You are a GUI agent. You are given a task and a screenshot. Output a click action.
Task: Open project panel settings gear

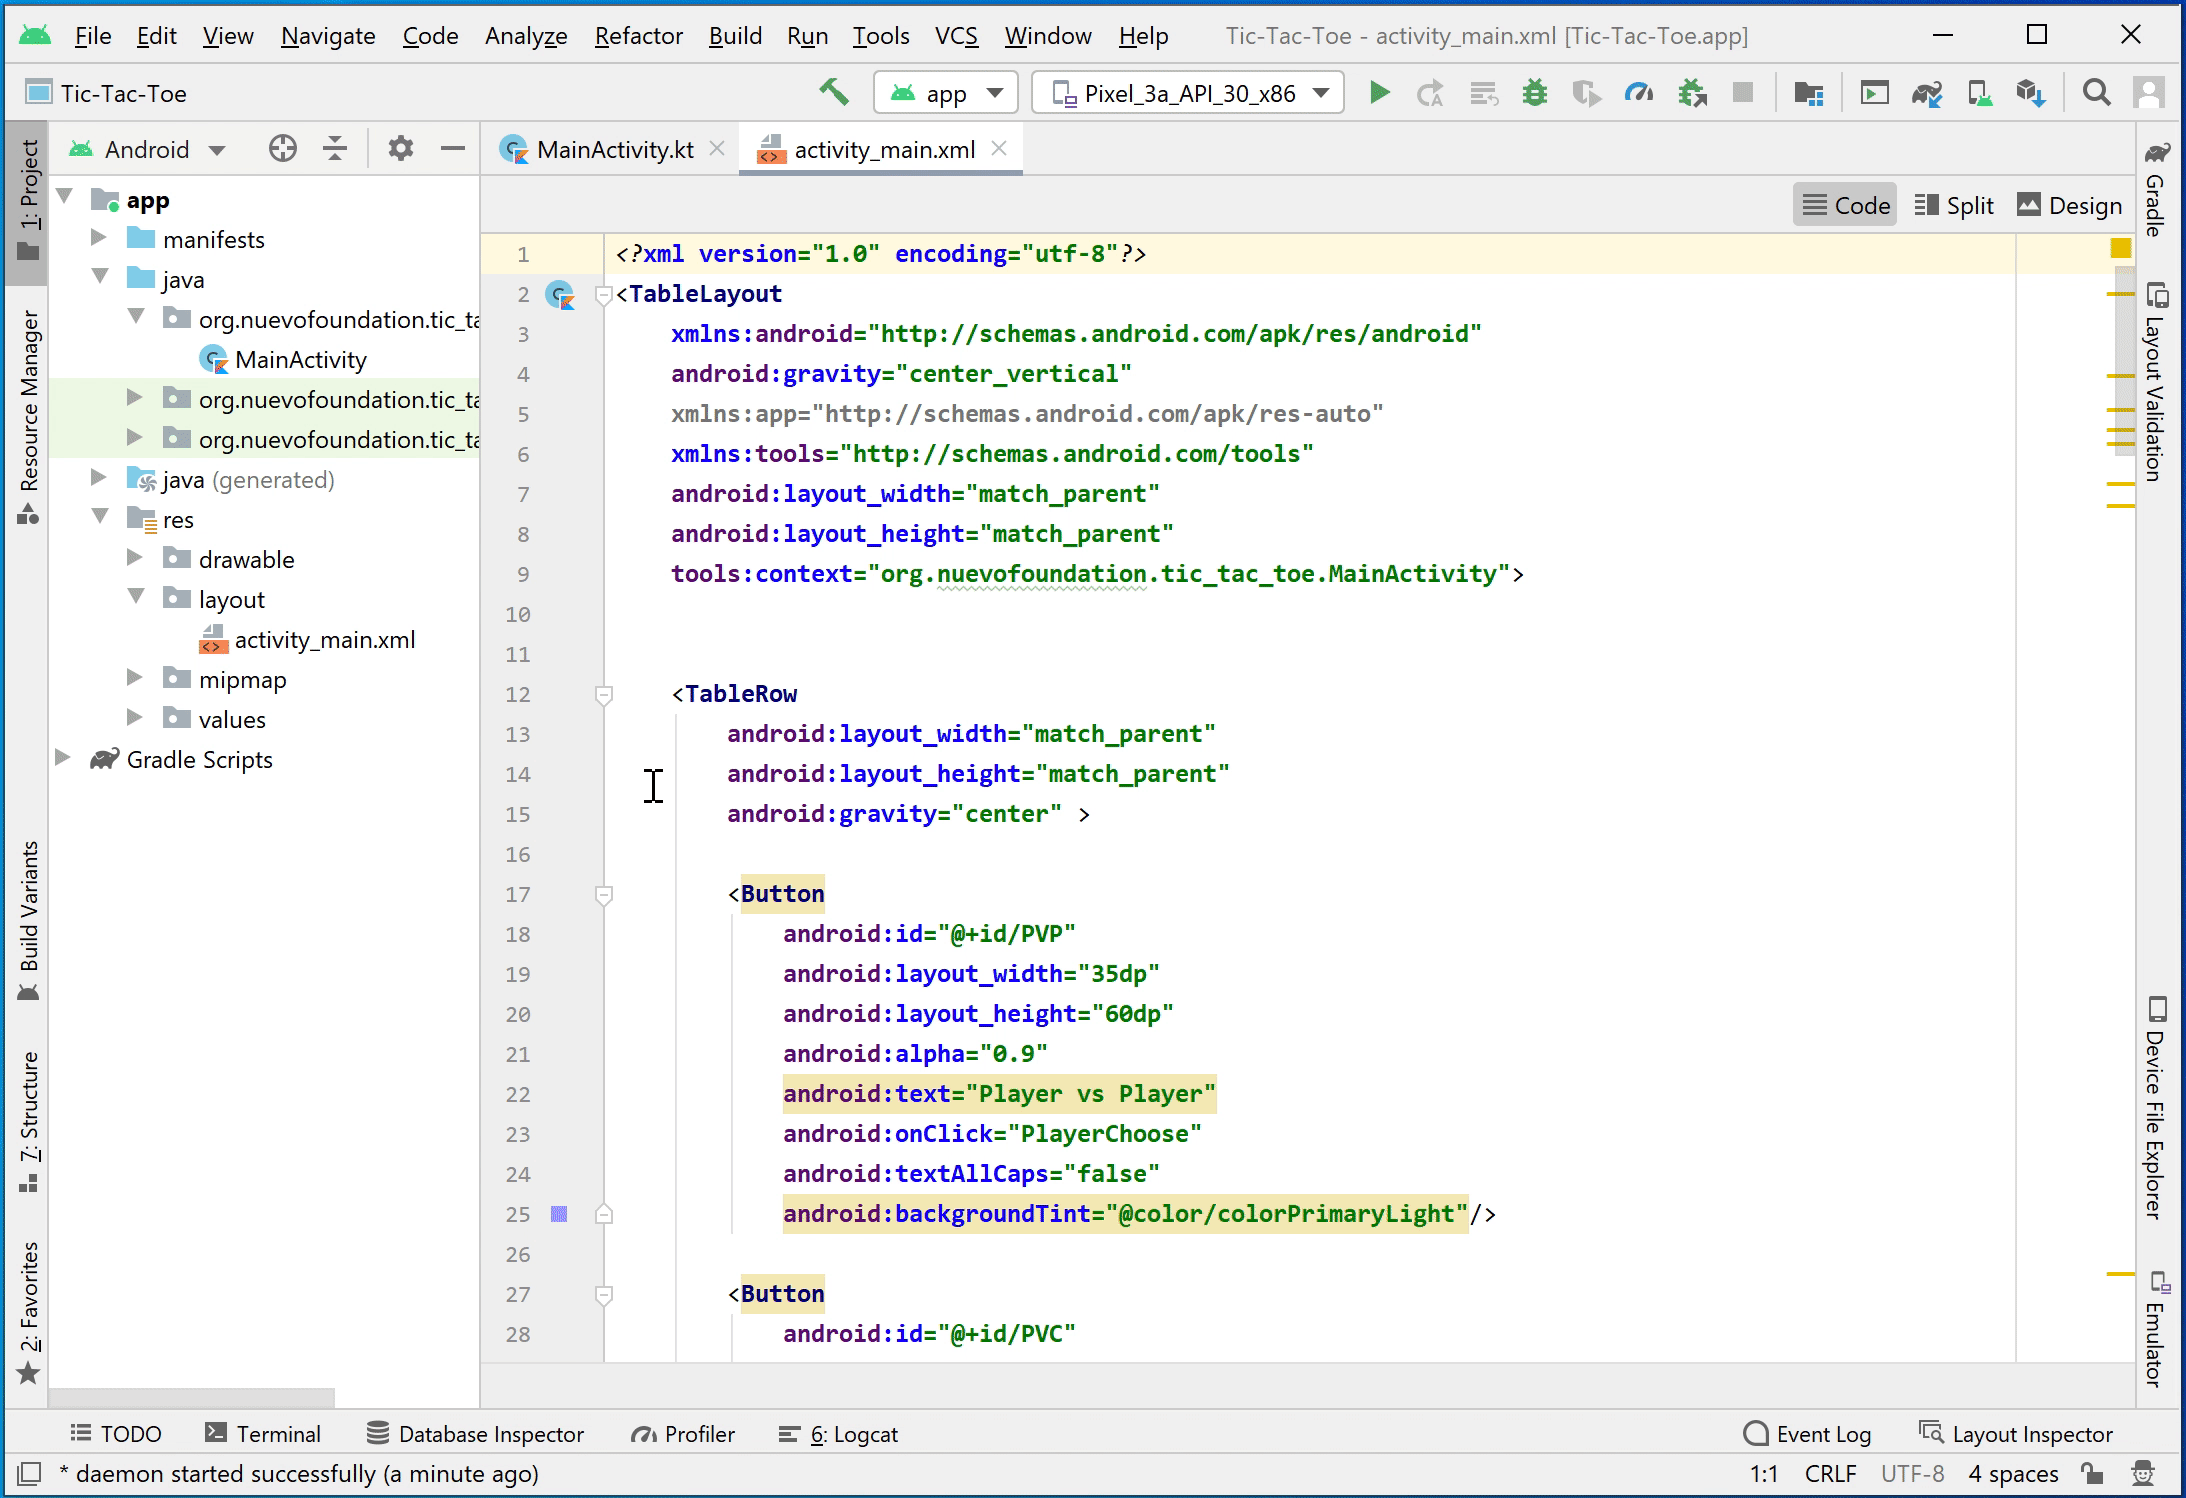(400, 149)
